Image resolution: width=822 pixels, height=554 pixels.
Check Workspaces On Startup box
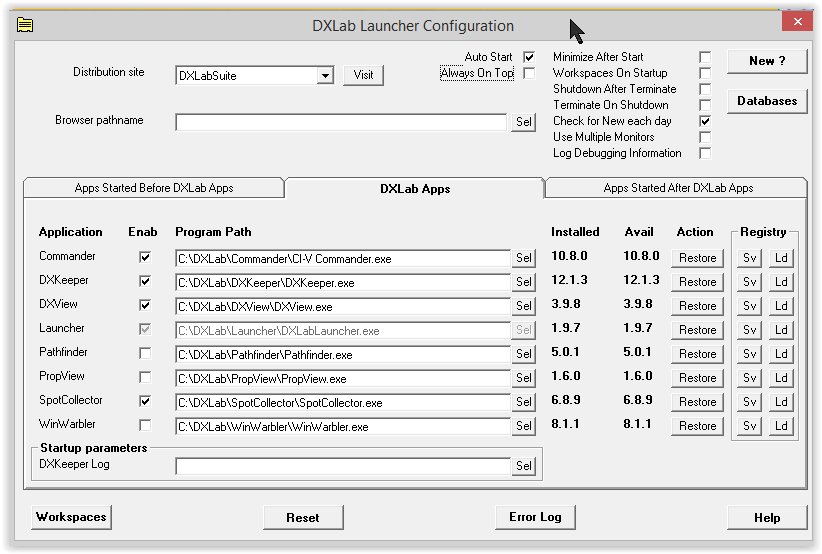click(705, 73)
